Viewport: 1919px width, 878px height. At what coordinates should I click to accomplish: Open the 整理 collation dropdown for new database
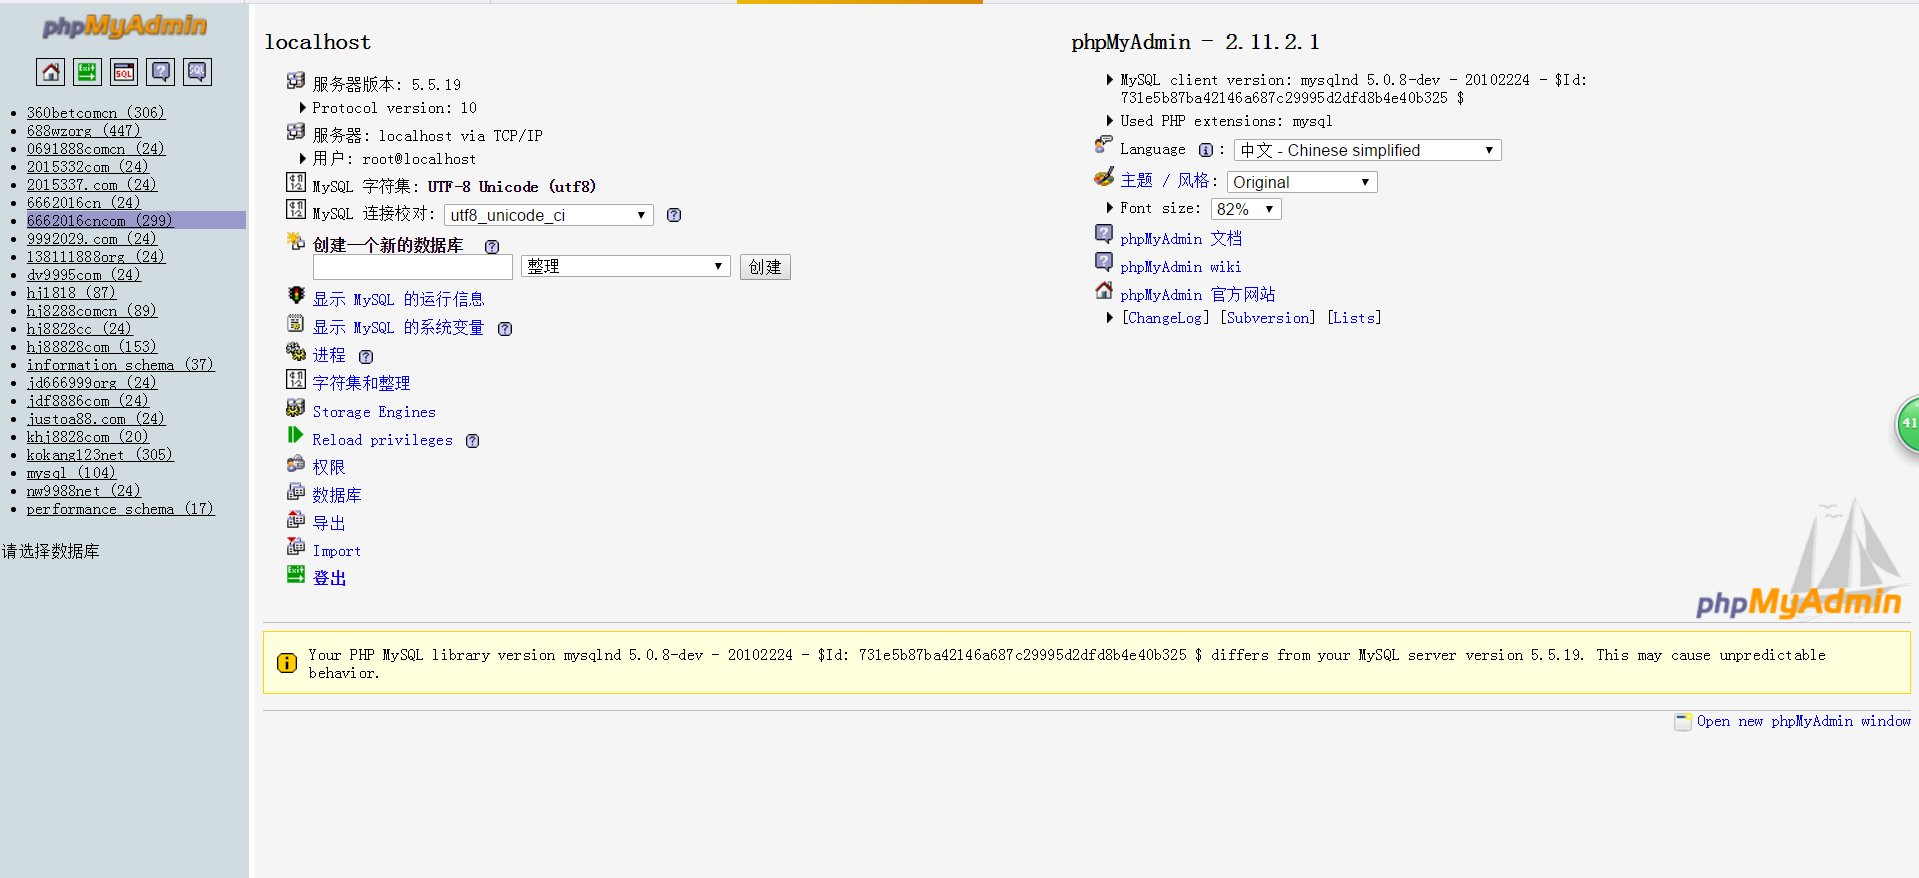626,266
